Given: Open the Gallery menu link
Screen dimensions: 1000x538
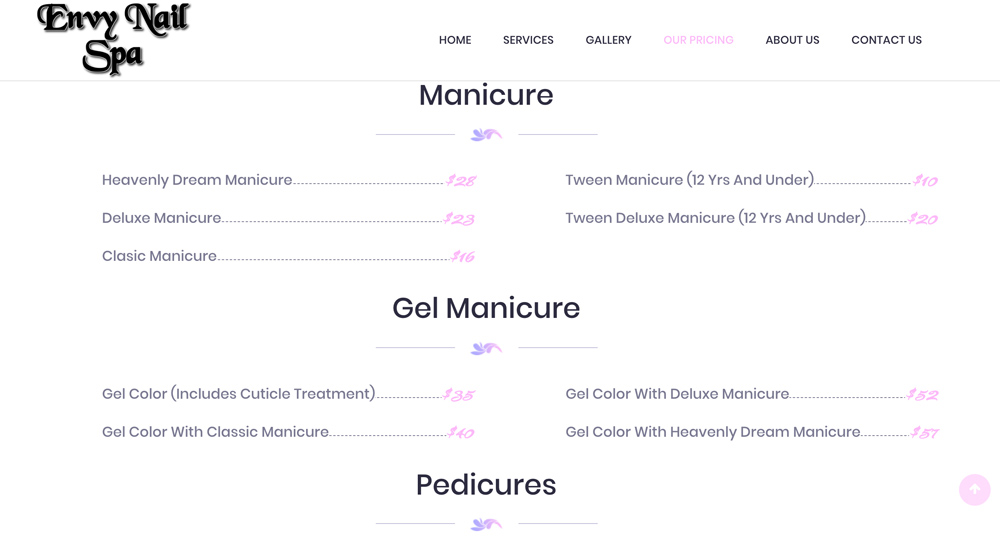Looking at the screenshot, I should tap(608, 40).
